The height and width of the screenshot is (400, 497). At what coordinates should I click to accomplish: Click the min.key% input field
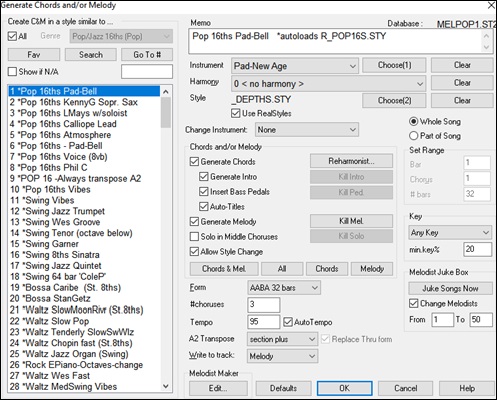(477, 249)
